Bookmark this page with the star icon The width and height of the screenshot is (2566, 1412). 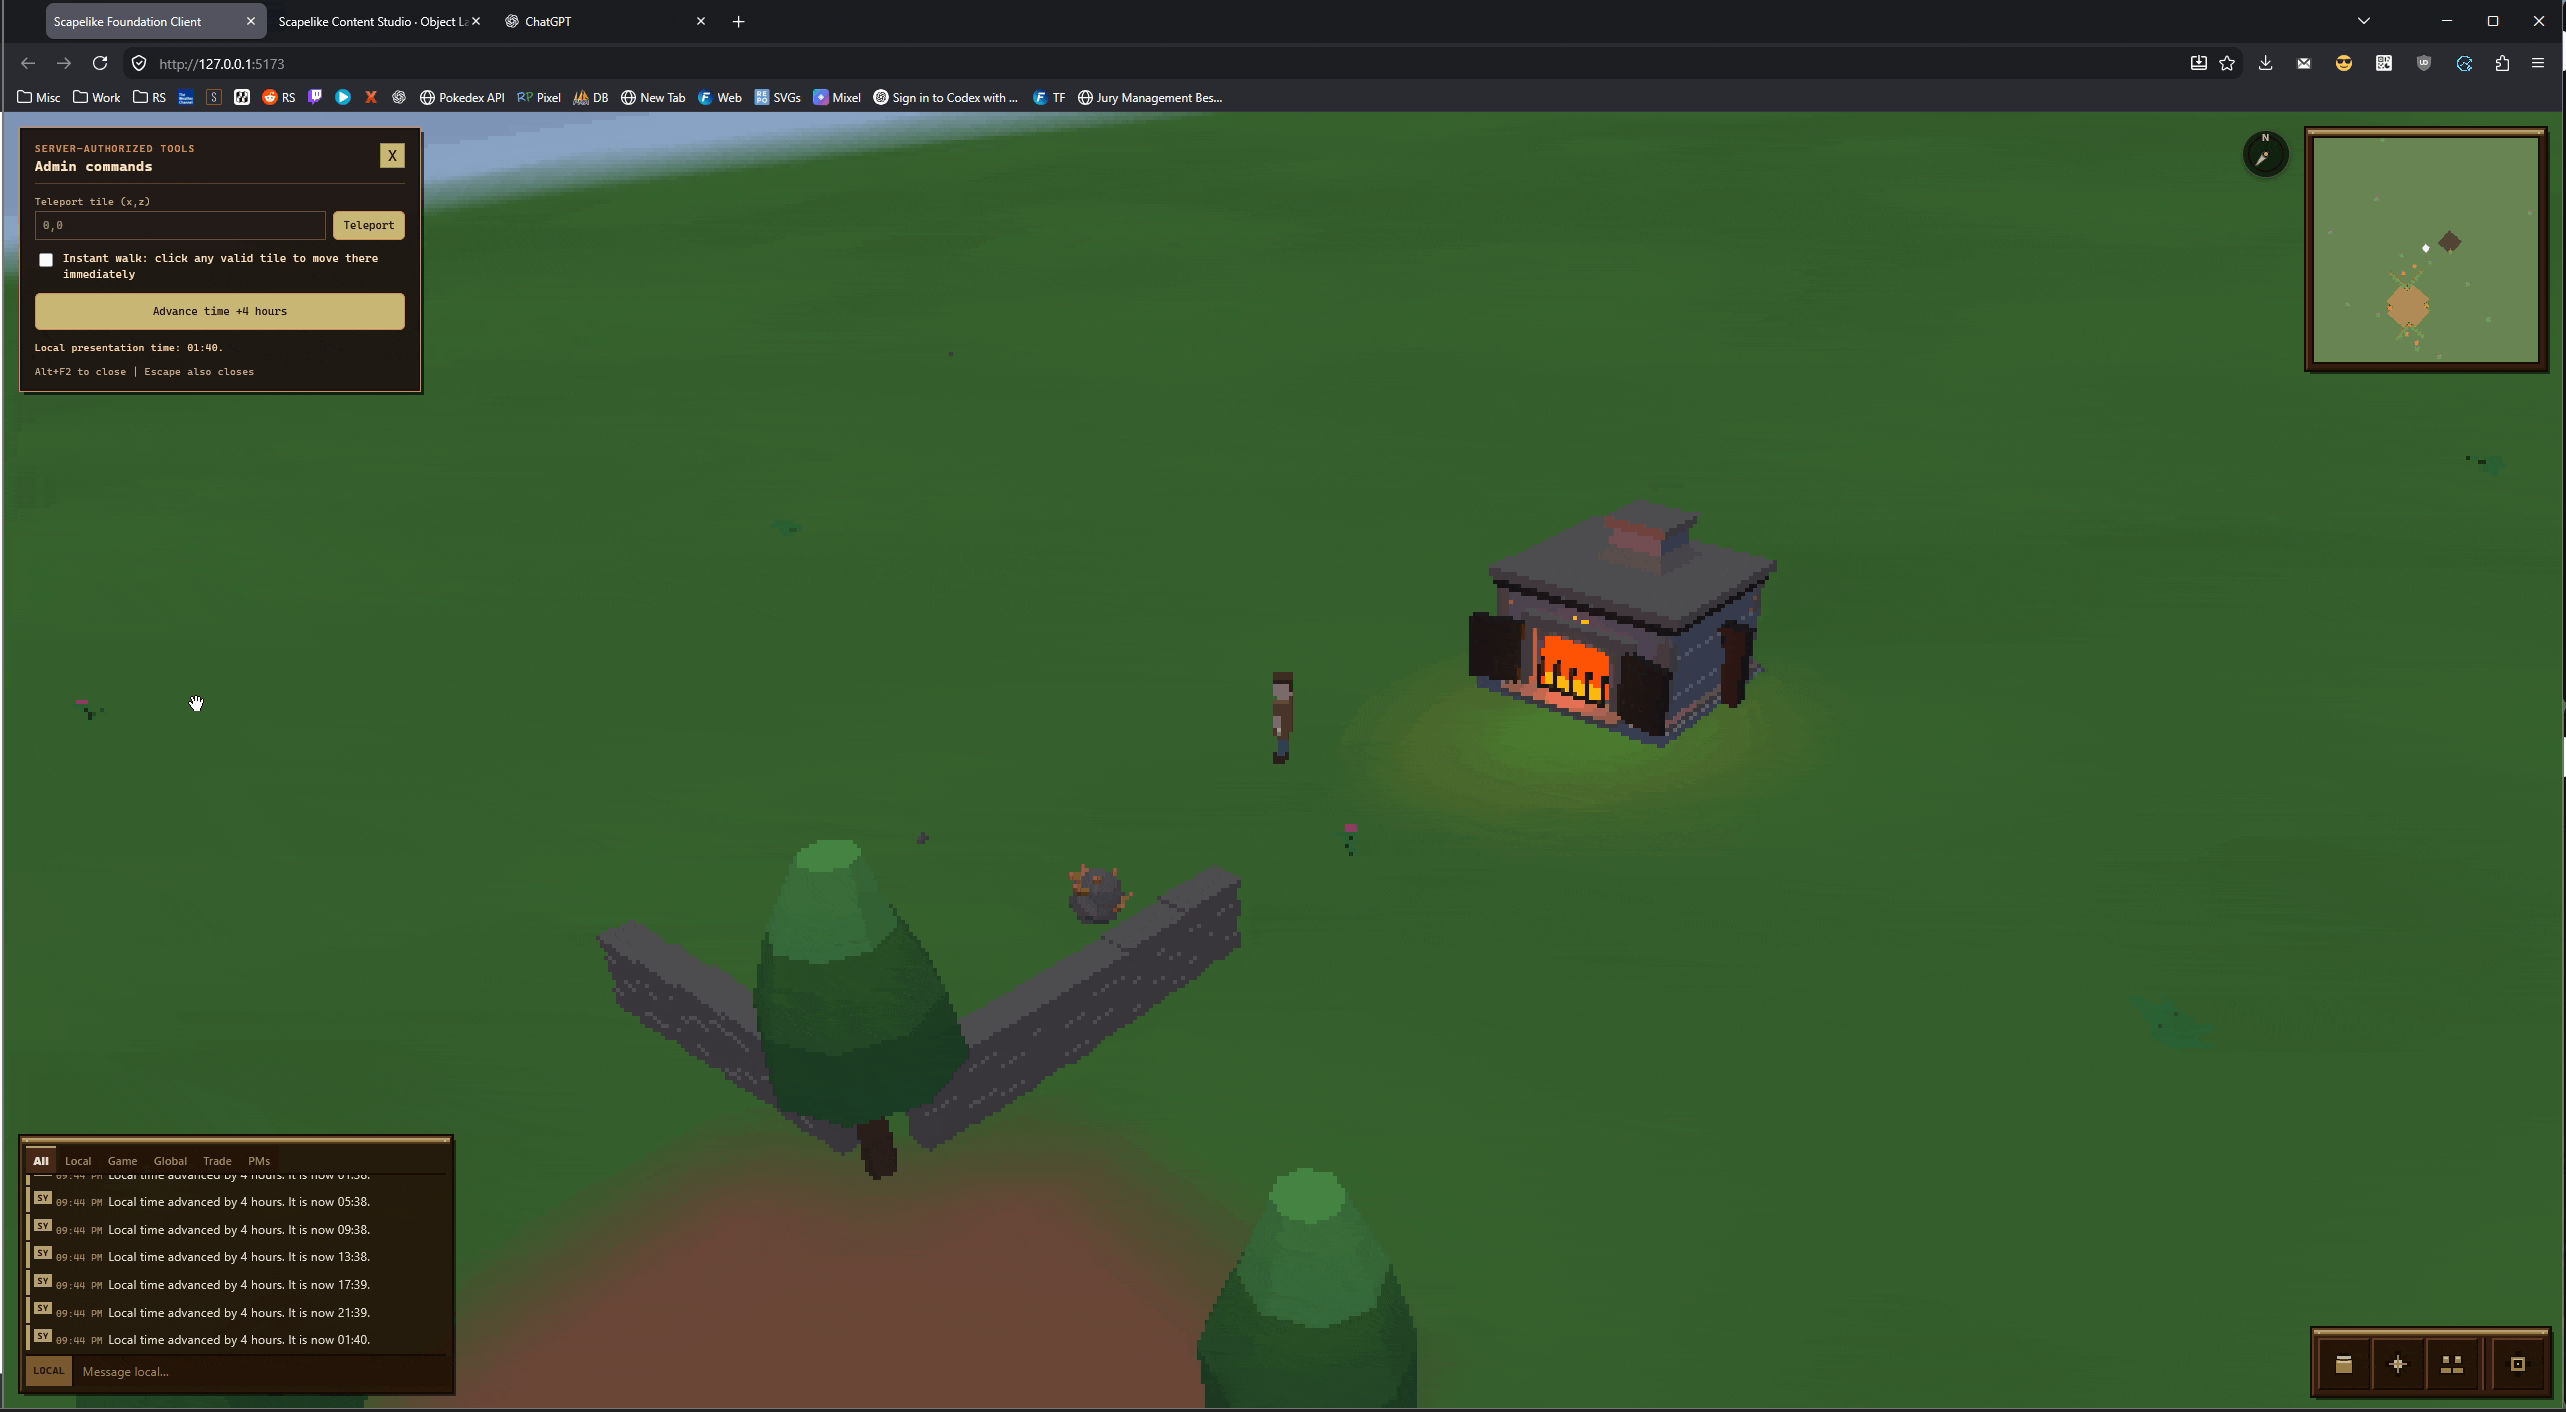2227,63
